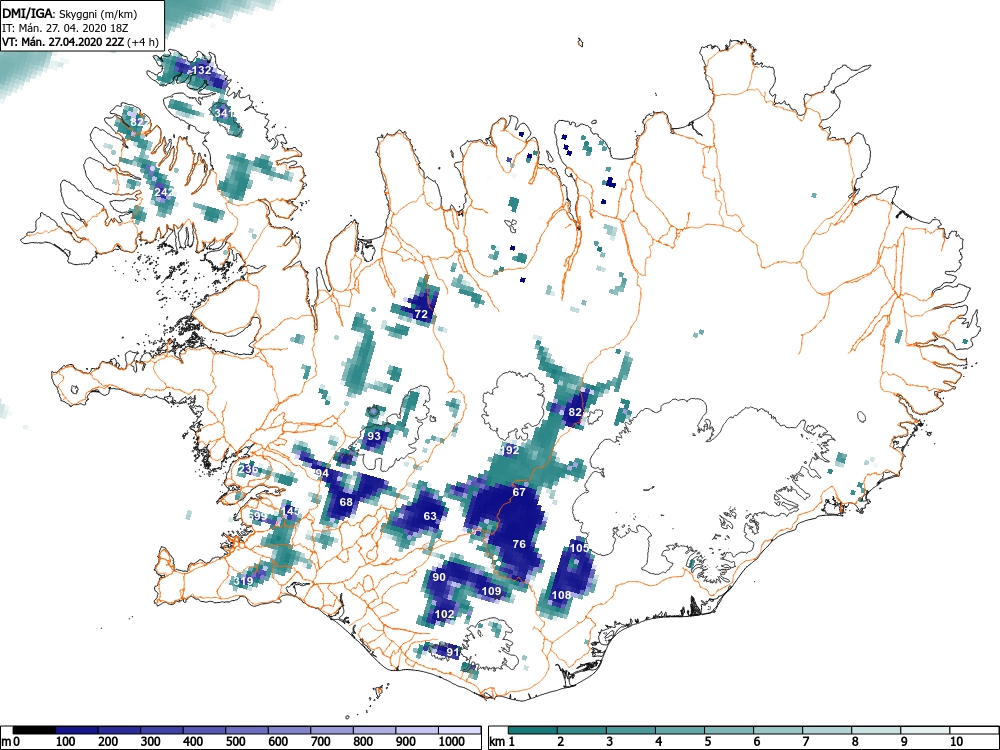Pick the darkest blue 100–200 m swatch
The width and height of the screenshot is (1000, 750).
(x=77, y=730)
